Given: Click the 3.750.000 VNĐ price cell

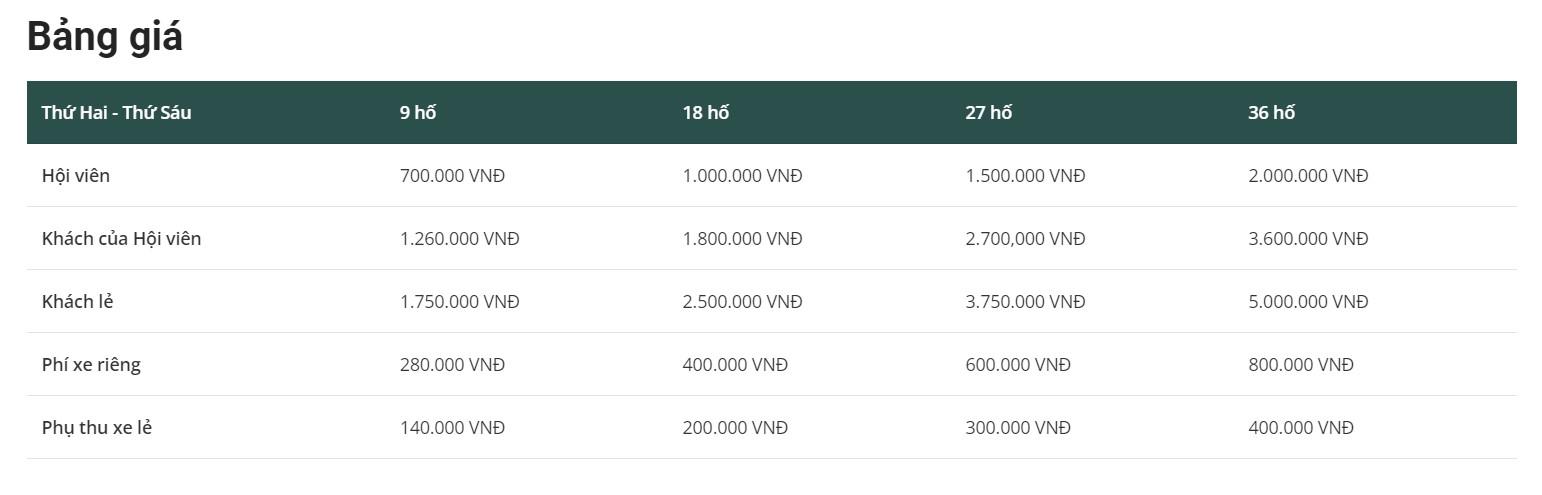Looking at the screenshot, I should click(1025, 301).
